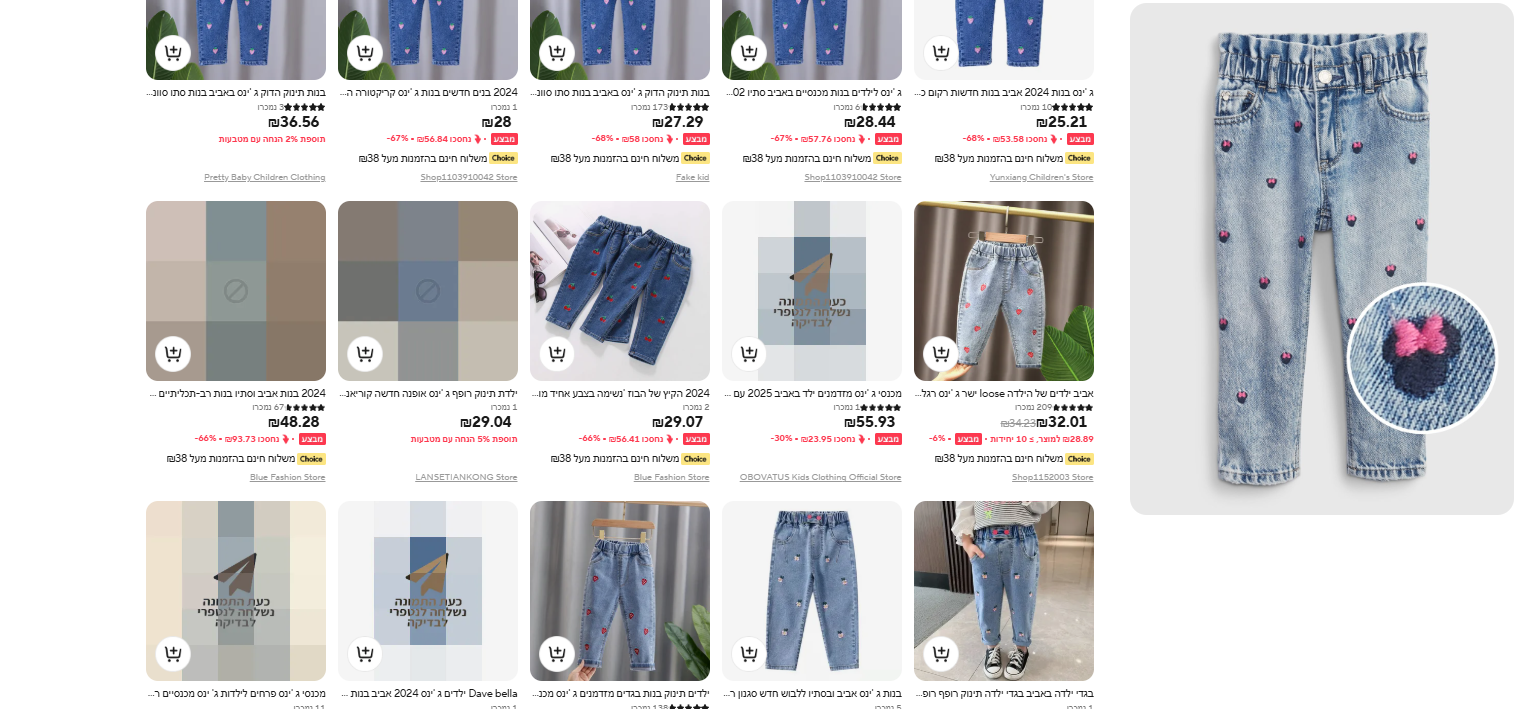Click cart icon on ₪48.28 product
The height and width of the screenshot is (709, 1534).
(173, 354)
